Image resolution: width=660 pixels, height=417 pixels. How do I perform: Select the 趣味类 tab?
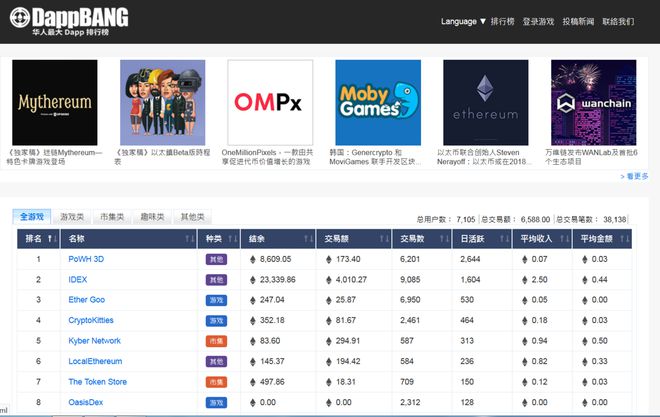click(152, 217)
